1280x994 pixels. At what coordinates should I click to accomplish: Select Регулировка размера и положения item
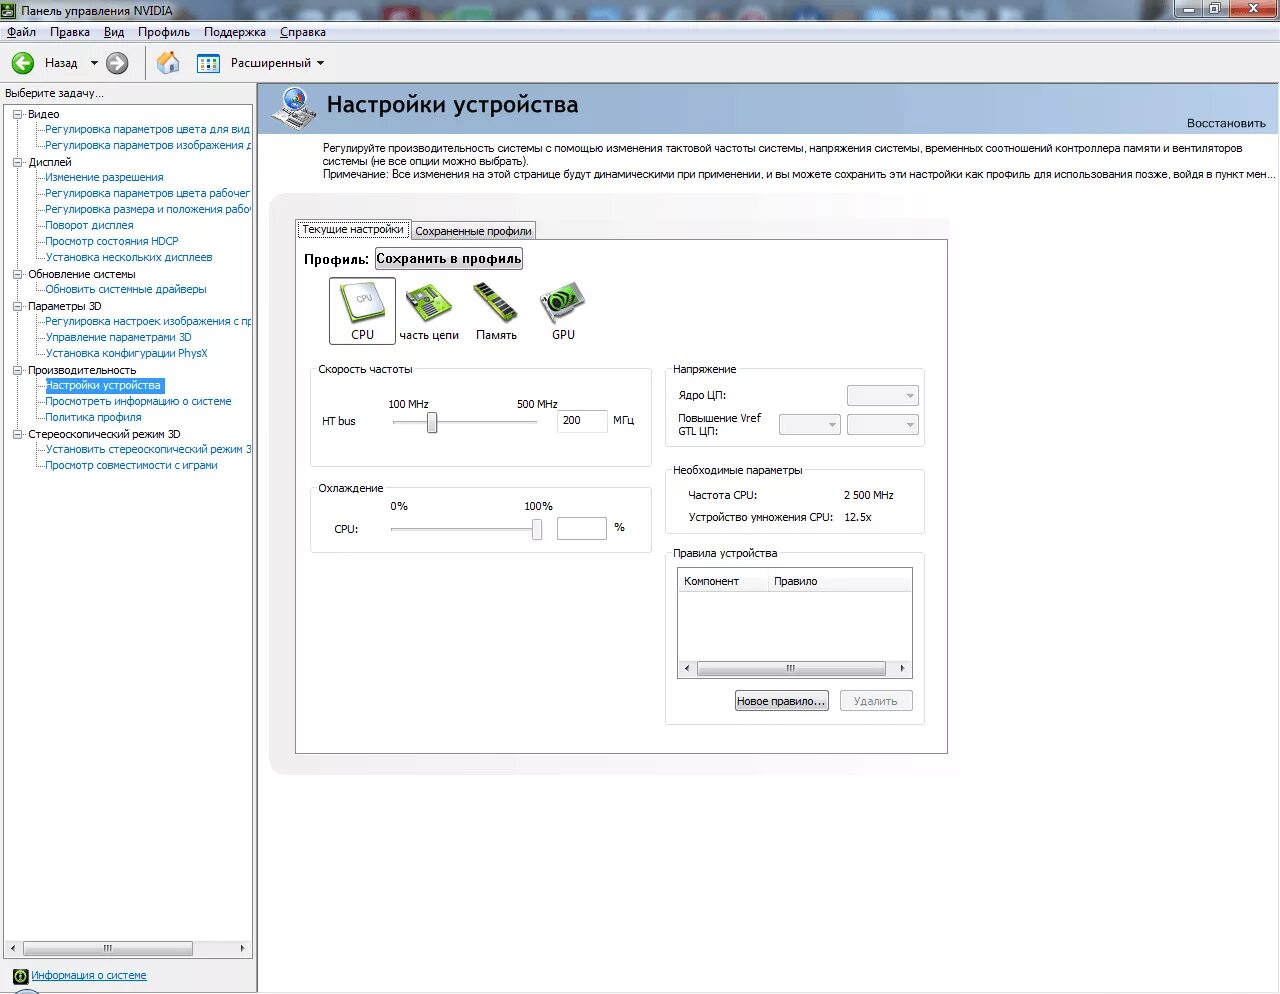[x=148, y=209]
